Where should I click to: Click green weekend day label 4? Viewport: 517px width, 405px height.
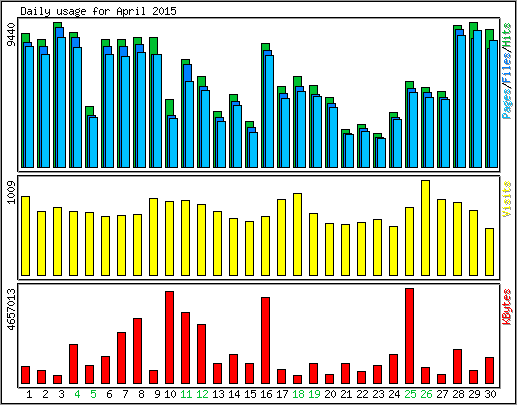tap(77, 394)
